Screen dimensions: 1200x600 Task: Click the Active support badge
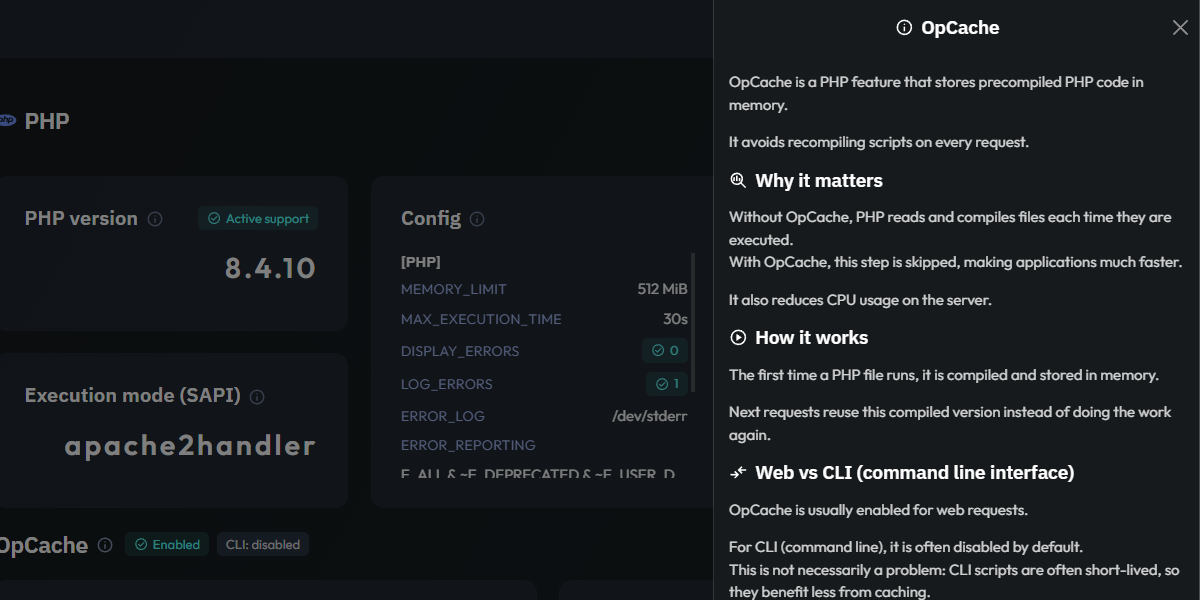pos(258,219)
